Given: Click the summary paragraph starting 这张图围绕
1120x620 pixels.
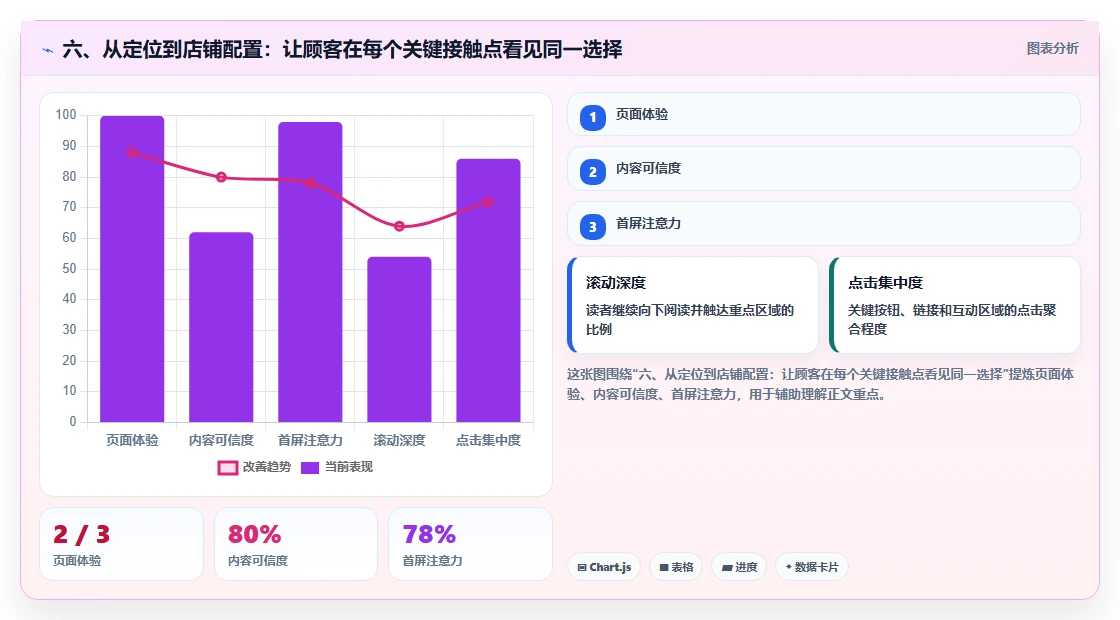Looking at the screenshot, I should [821, 384].
